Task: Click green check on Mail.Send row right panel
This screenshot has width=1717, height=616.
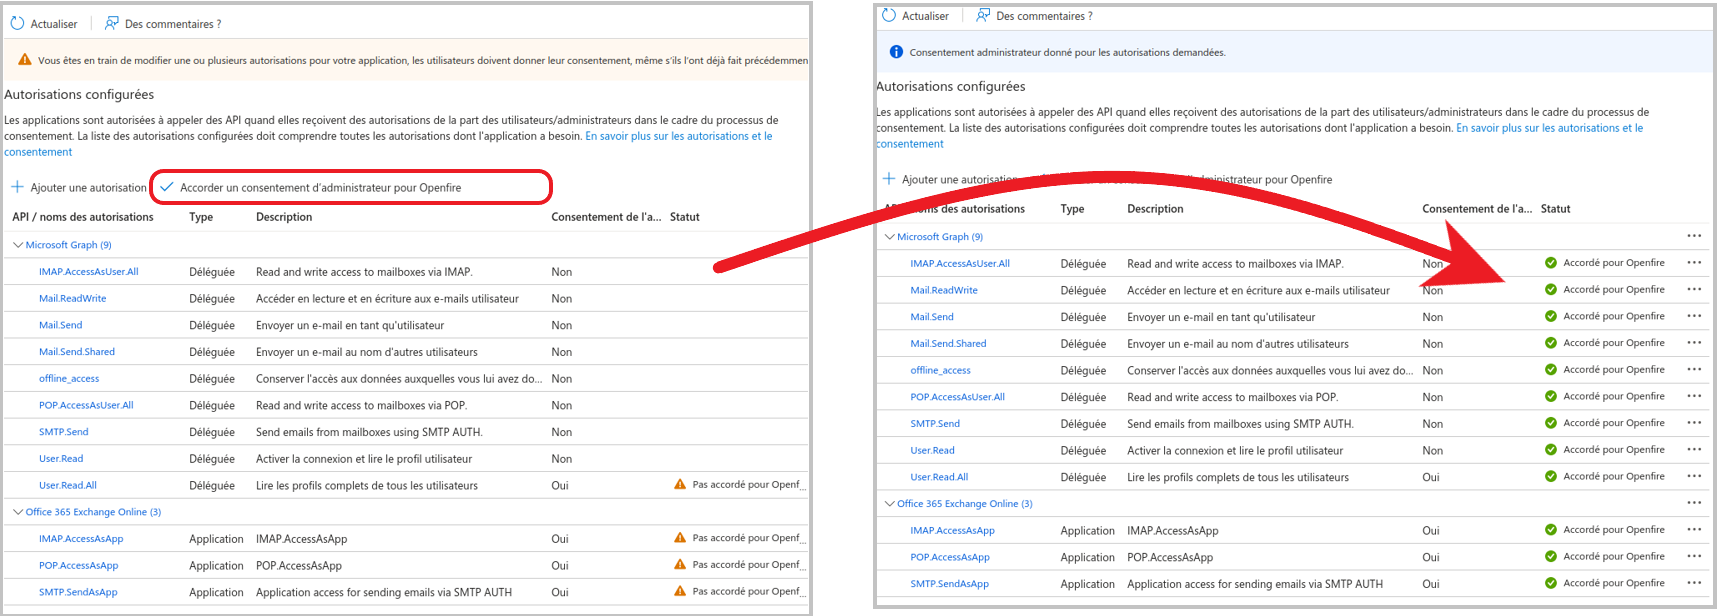Action: pyautogui.click(x=1551, y=316)
